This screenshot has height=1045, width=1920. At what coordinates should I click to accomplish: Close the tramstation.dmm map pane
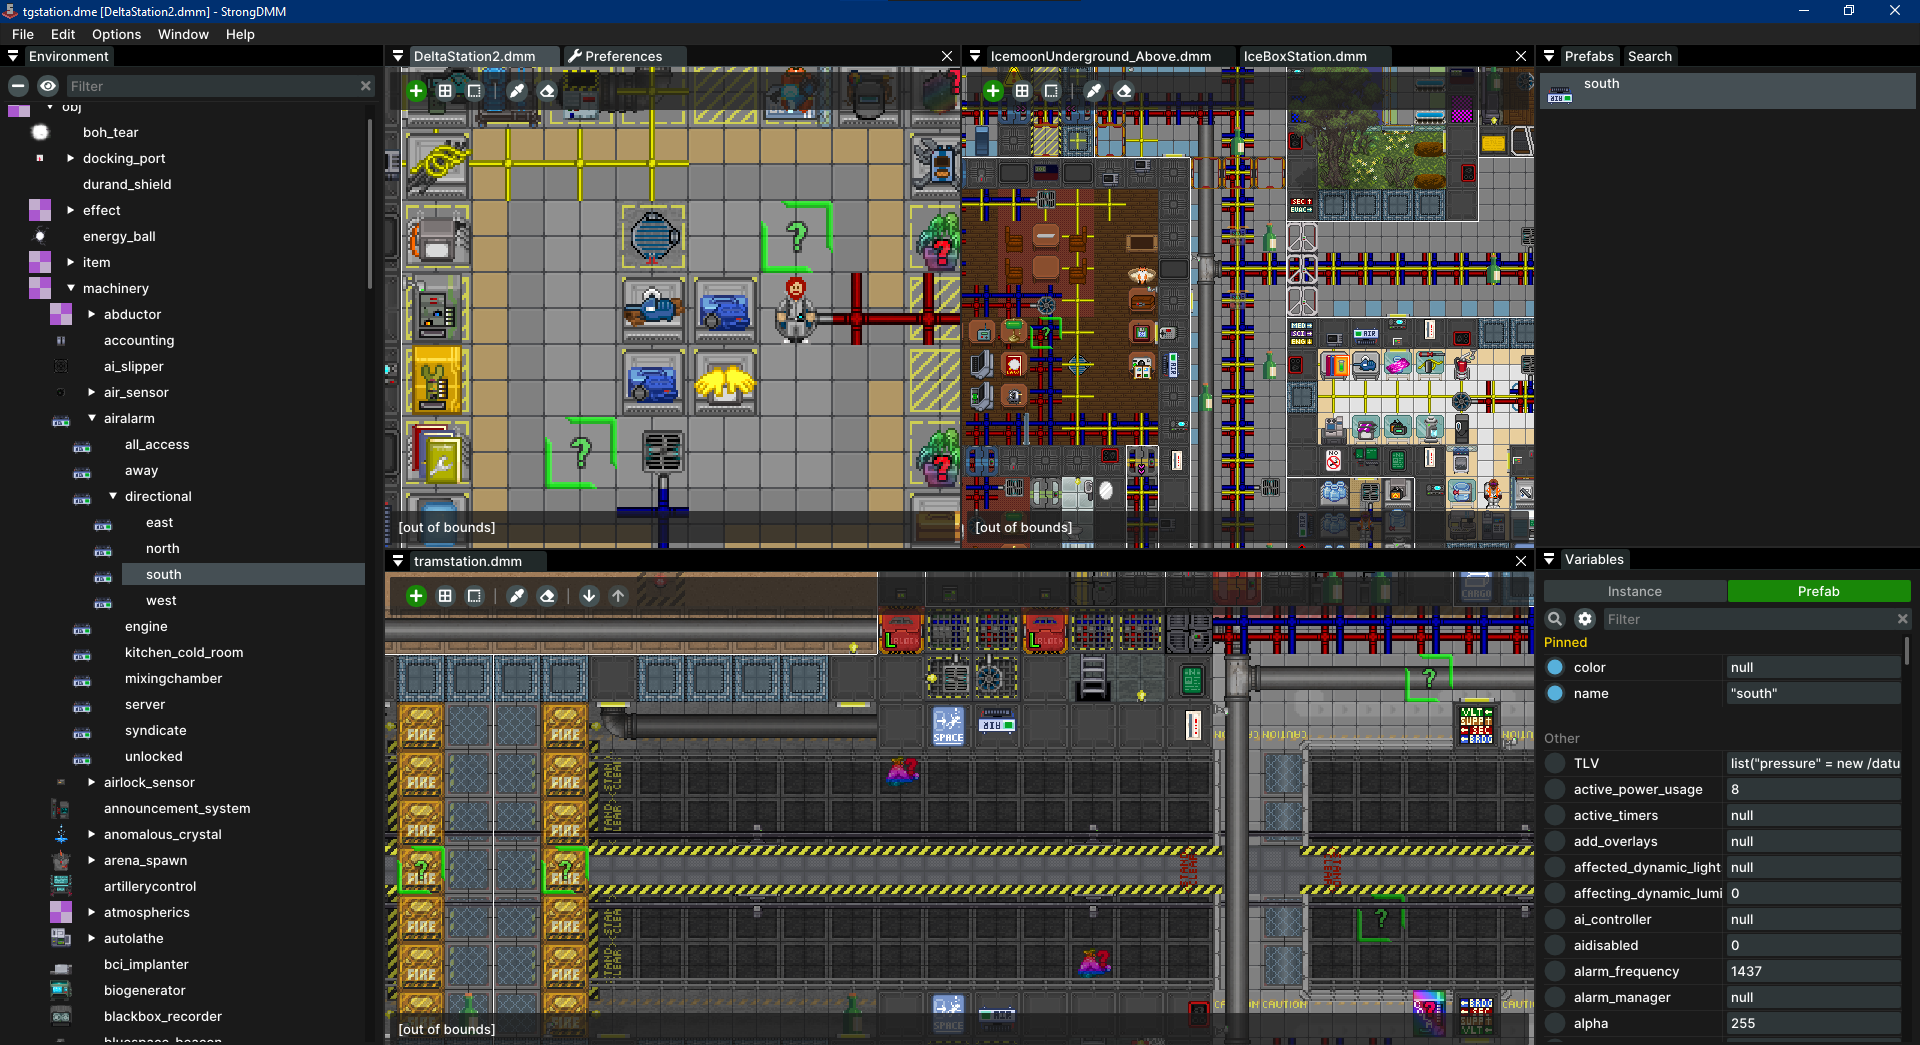(1521, 561)
